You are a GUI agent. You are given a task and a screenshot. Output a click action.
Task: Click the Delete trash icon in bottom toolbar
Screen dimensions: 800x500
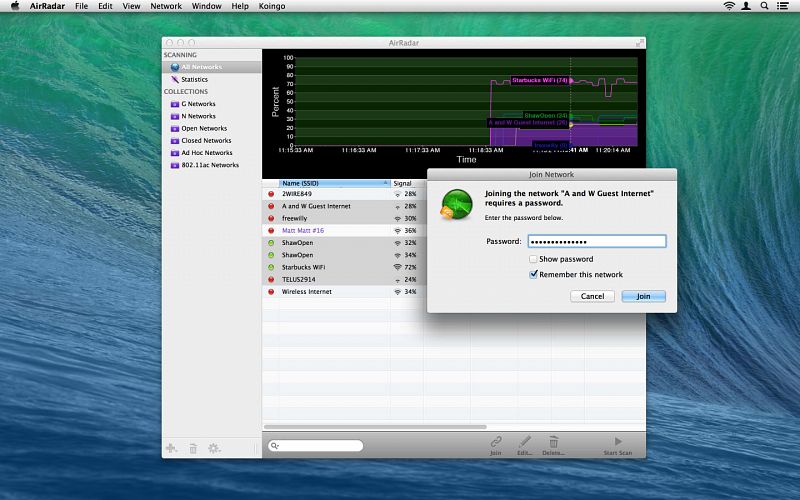coord(553,442)
